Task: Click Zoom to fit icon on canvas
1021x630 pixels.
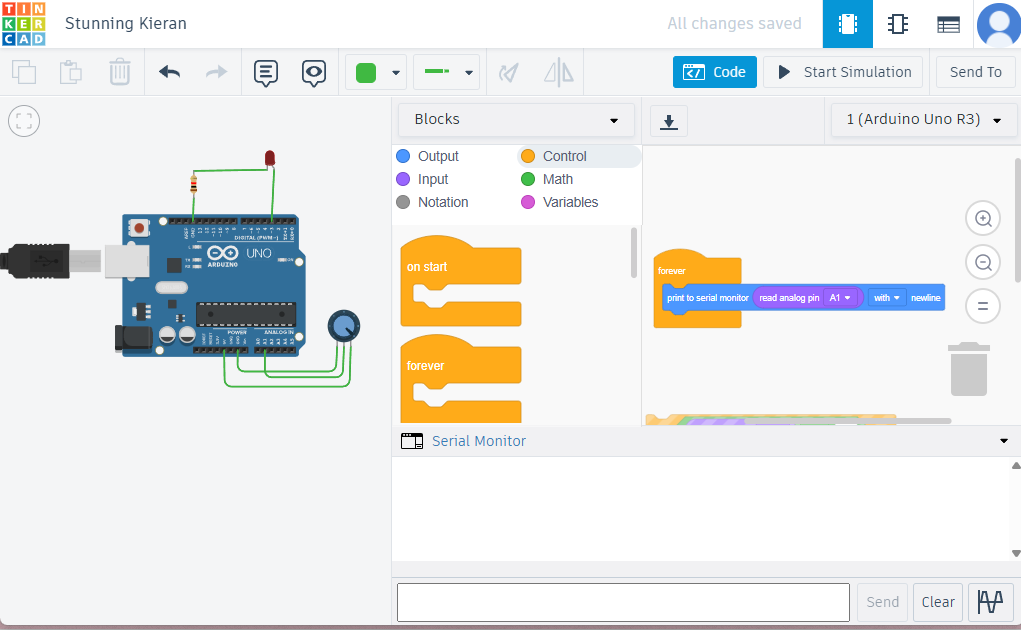Action: tap(24, 121)
